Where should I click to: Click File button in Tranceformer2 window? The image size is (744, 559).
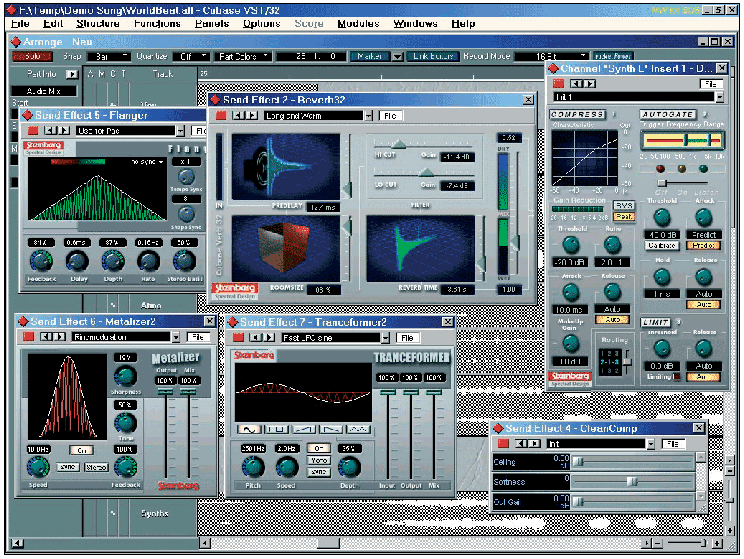coord(407,338)
